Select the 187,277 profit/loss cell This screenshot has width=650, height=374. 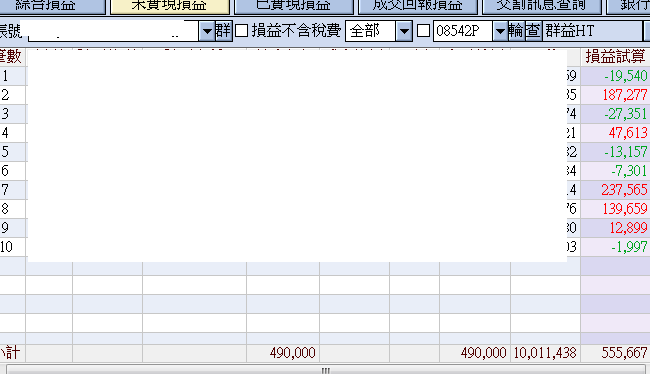tap(615, 95)
